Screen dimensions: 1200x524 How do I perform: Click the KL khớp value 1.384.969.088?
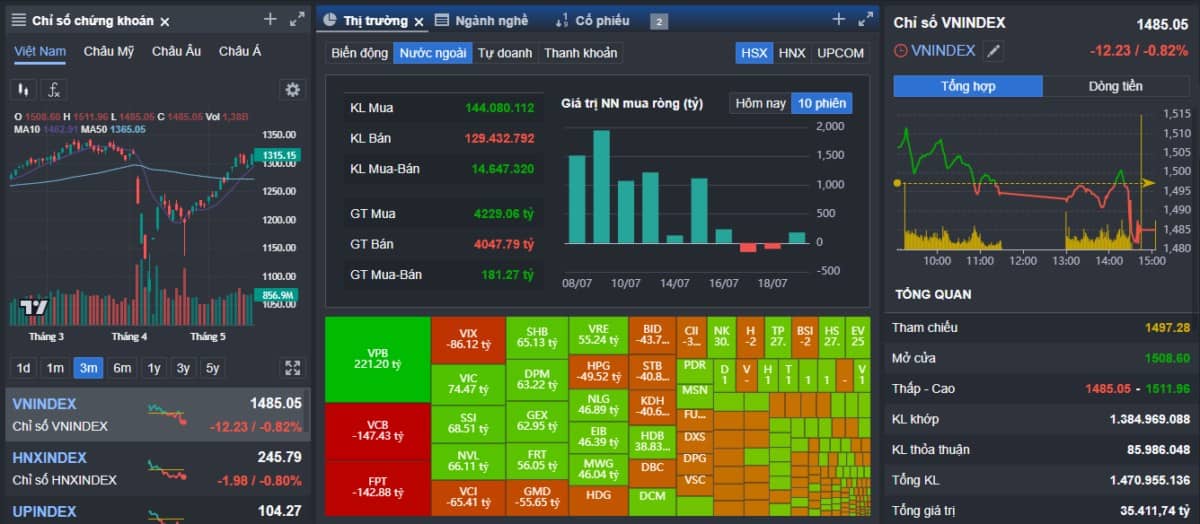point(1150,419)
